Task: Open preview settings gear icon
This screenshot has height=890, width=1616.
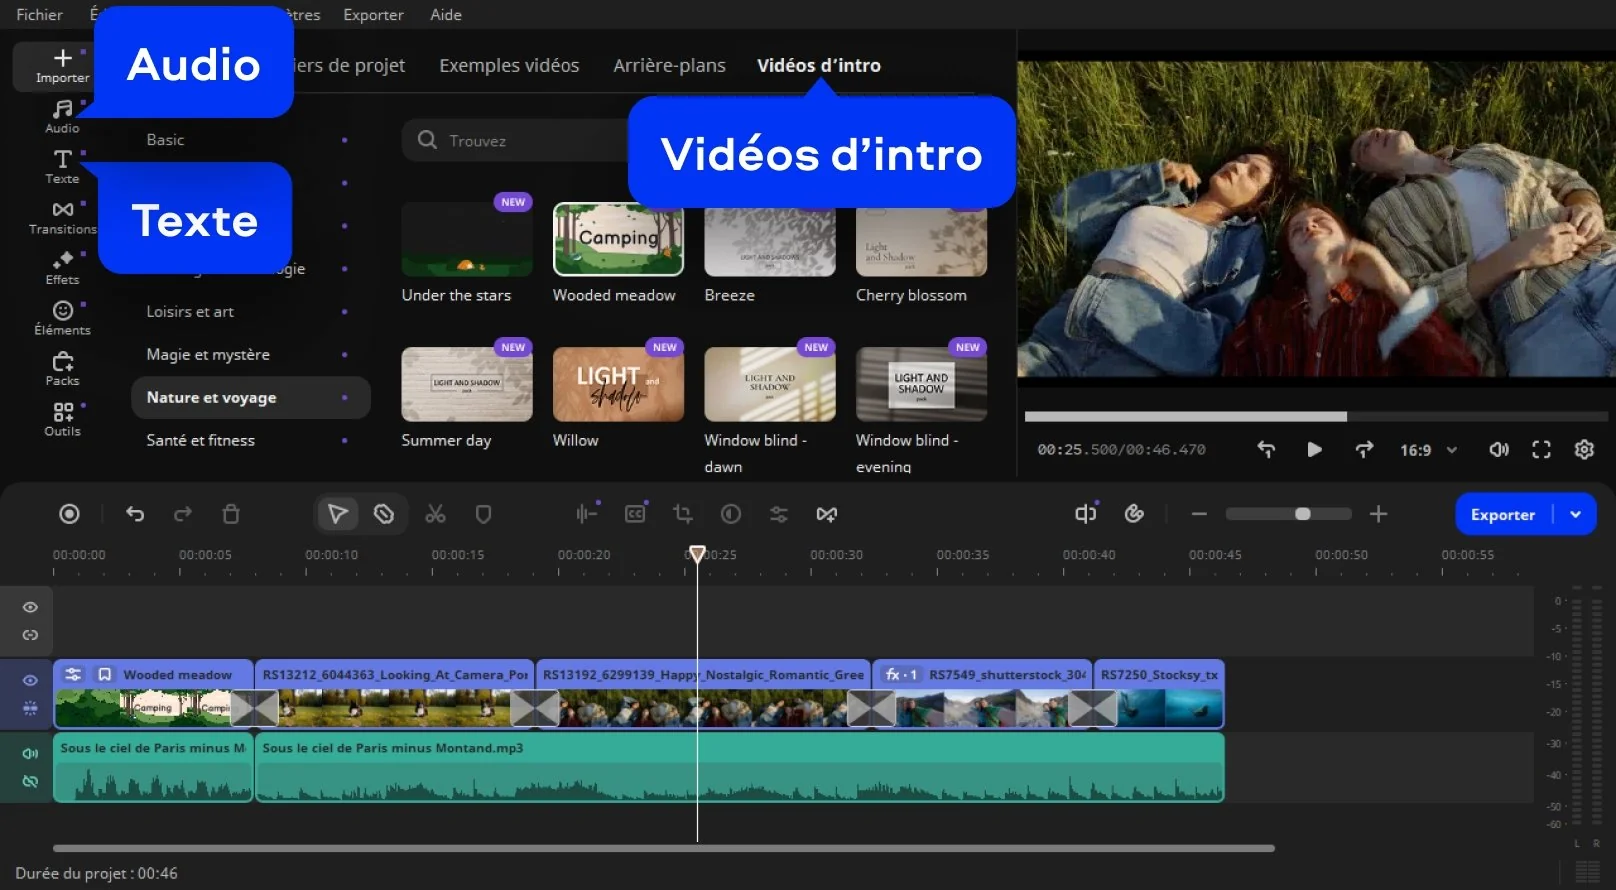Action: point(1584,450)
